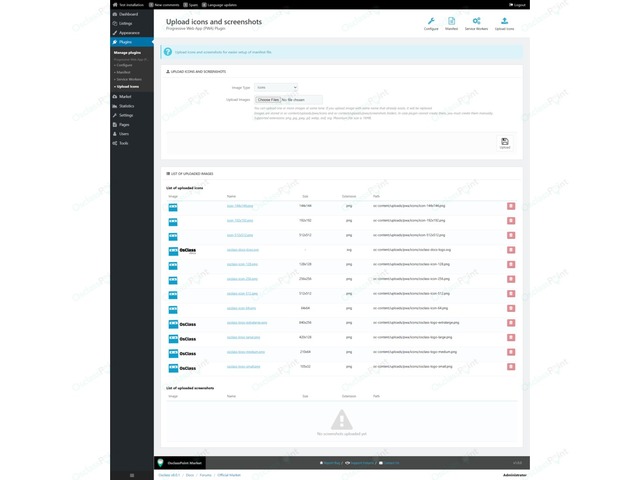Open the Official Market bottom link
This screenshot has height=480, width=640.
point(229,475)
